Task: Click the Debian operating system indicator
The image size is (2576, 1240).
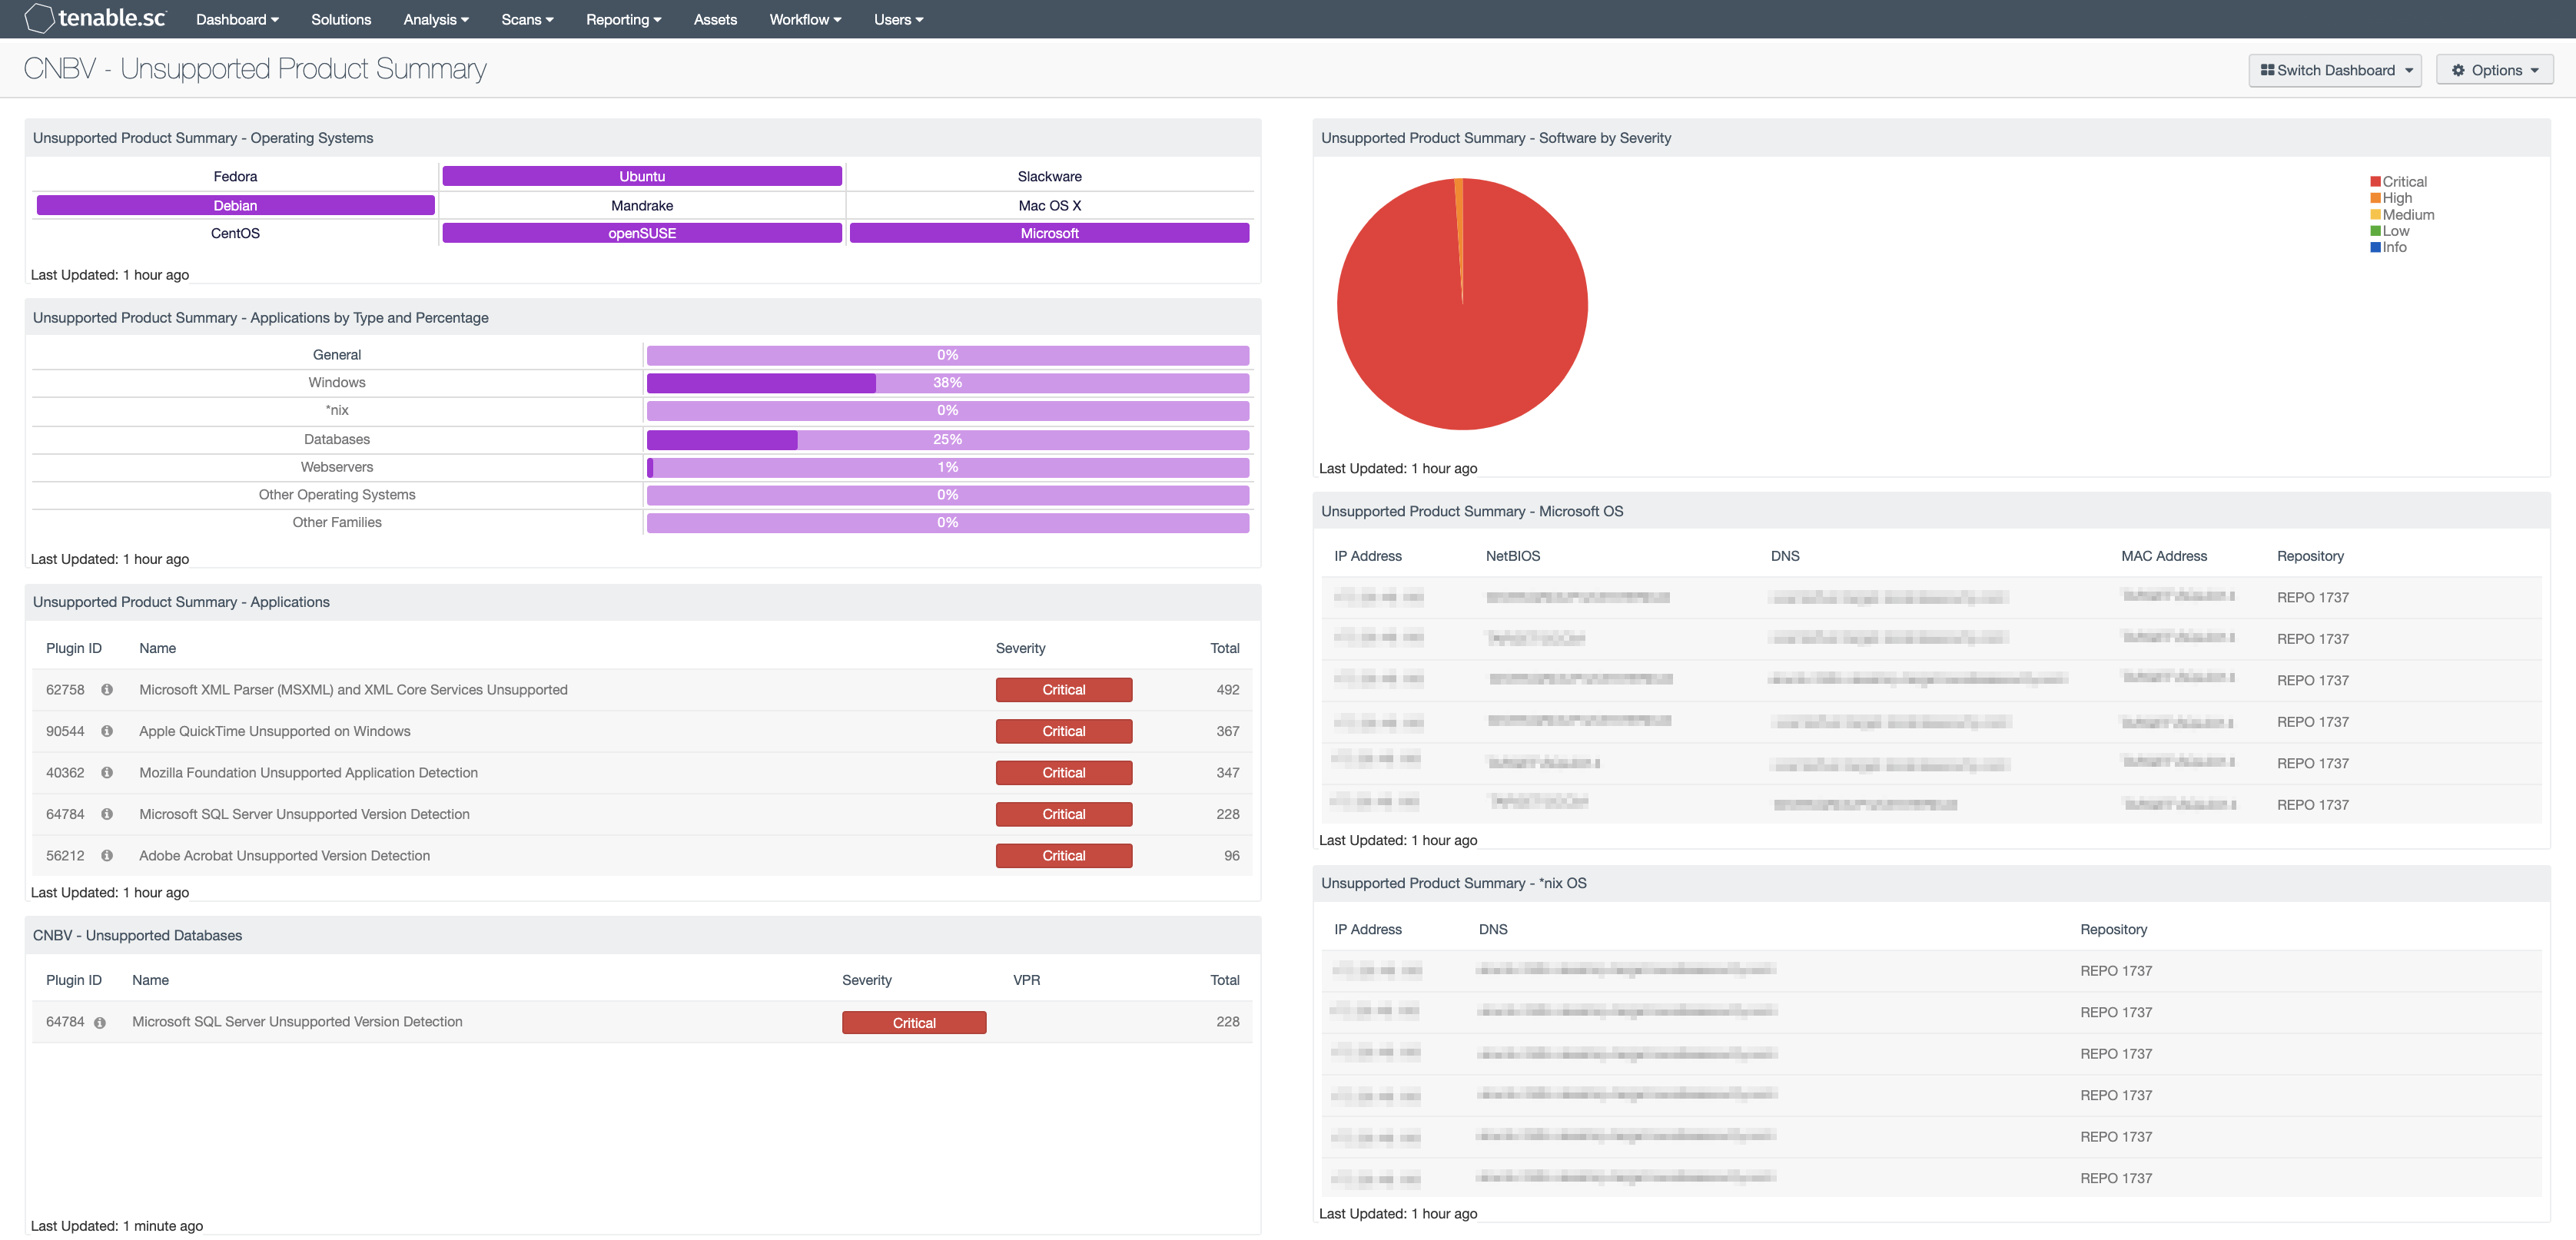Action: tap(235, 205)
